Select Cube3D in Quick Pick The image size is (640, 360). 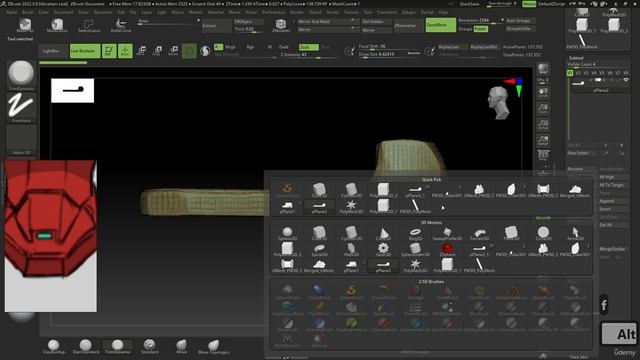[x=319, y=190]
